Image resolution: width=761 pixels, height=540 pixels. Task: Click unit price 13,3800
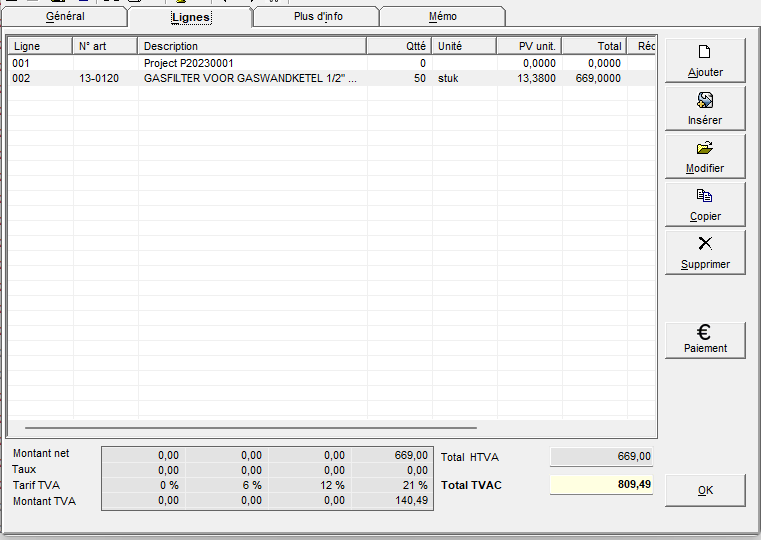click(x=536, y=78)
